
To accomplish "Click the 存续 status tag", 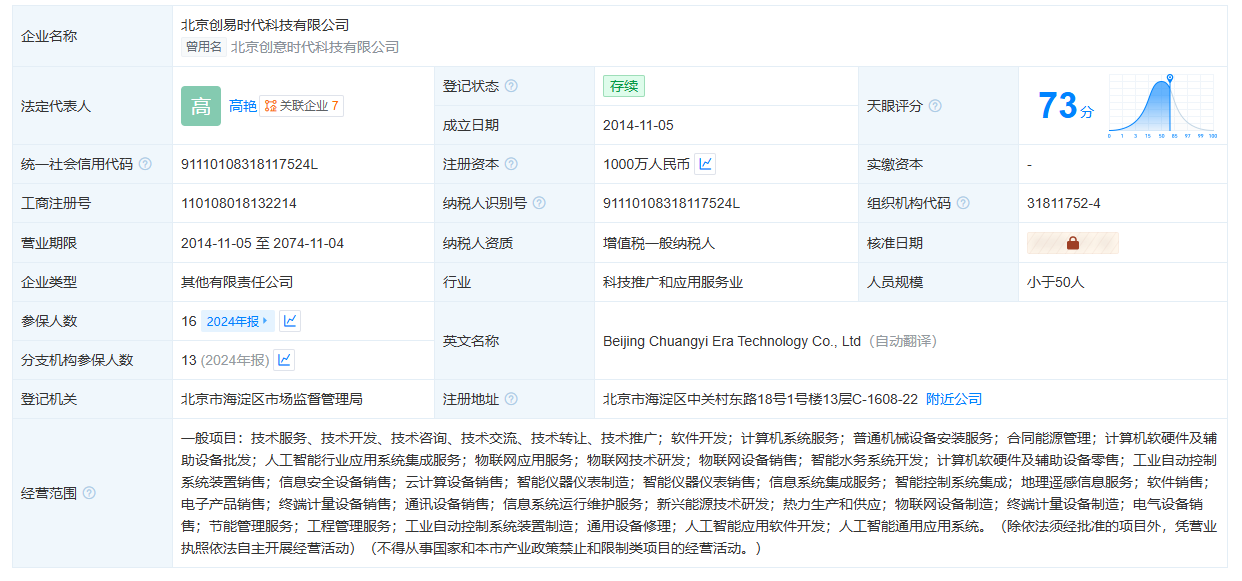I will [x=624, y=86].
